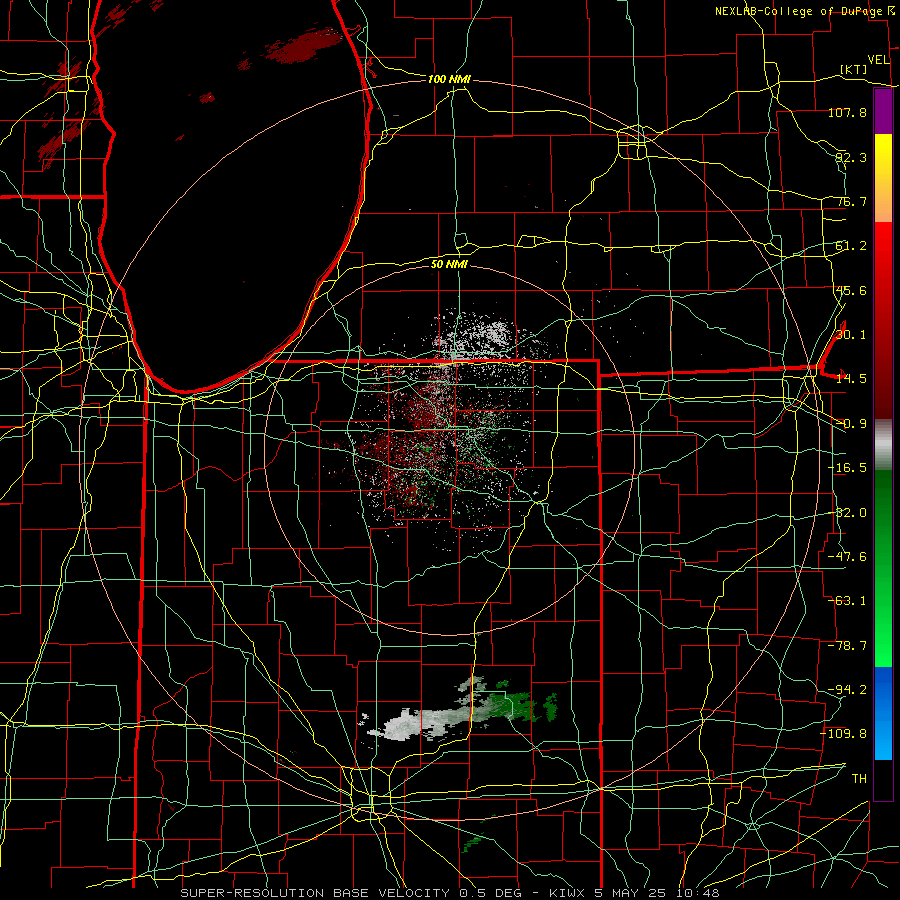Screen dimensions: 900x900
Task: Click the gray-green velocity echo south of radar
Action: [x=459, y=715]
